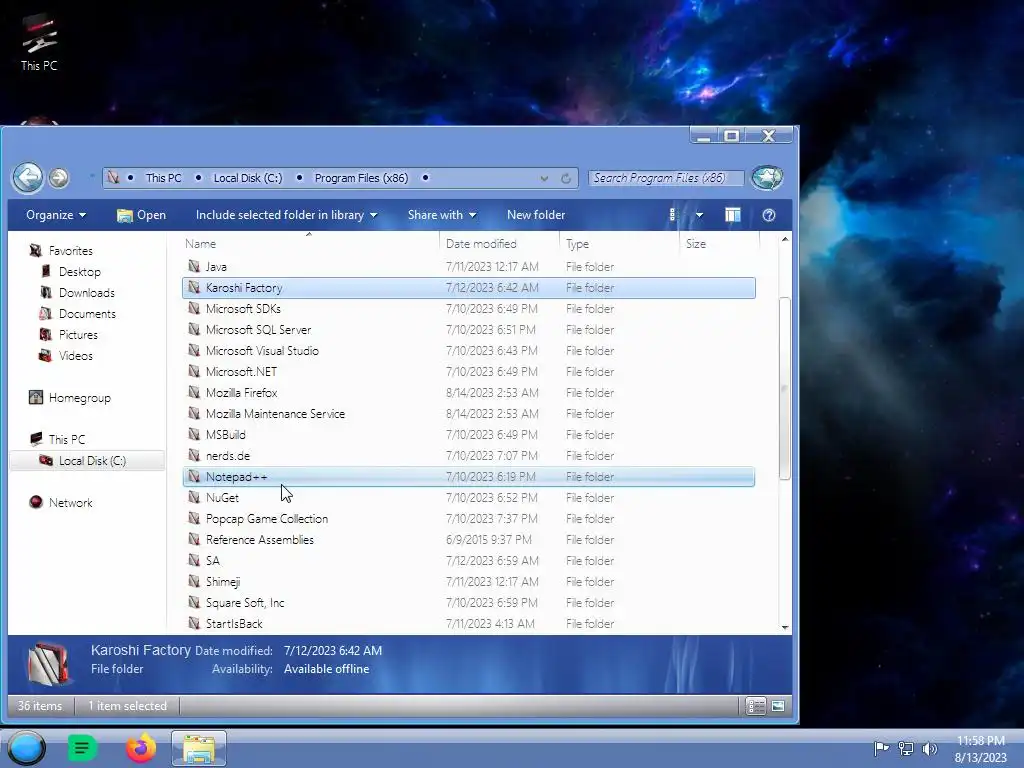Open This PC desktop shortcut
Image resolution: width=1024 pixels, height=768 pixels.
39,42
